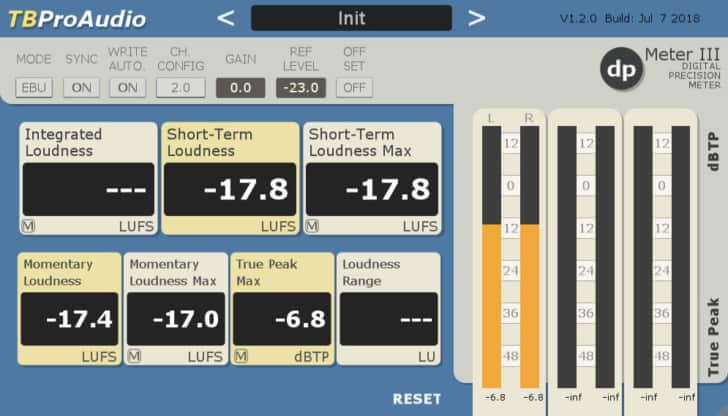Click the GAIN value field 0.0
Image resolution: width=728 pixels, height=416 pixels.
[x=240, y=88]
